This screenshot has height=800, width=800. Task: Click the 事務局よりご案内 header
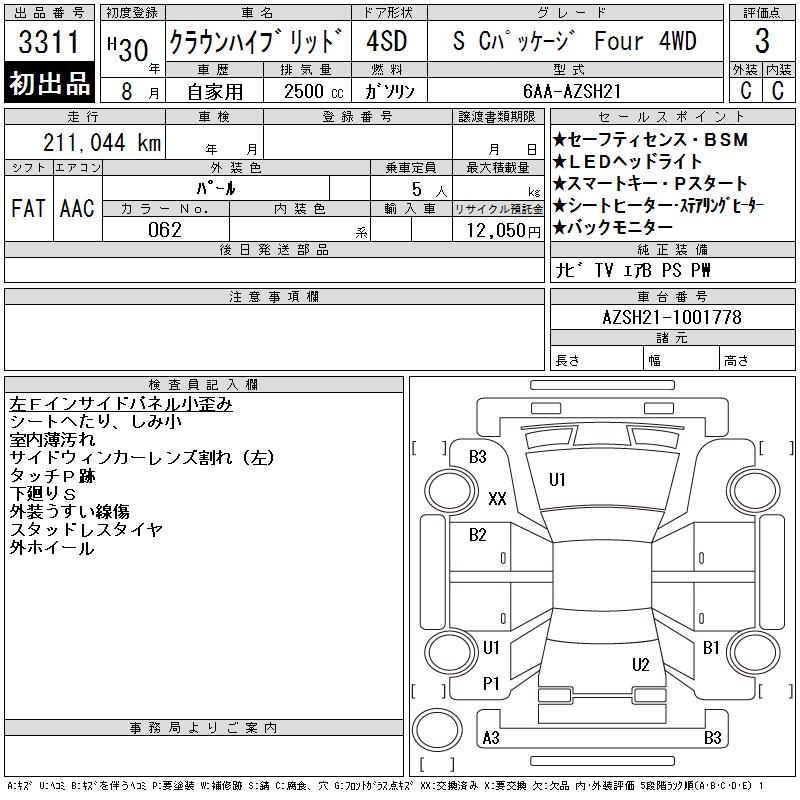[204, 728]
